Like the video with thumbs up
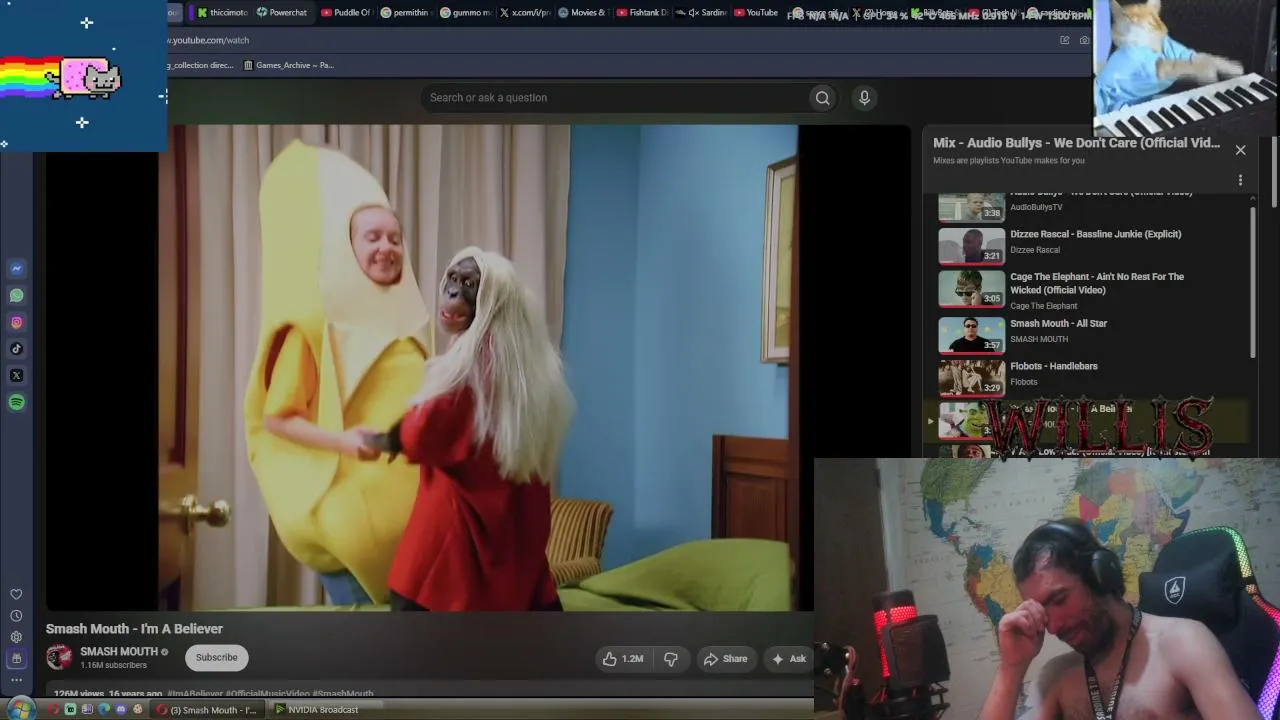1280x720 pixels. pos(622,659)
